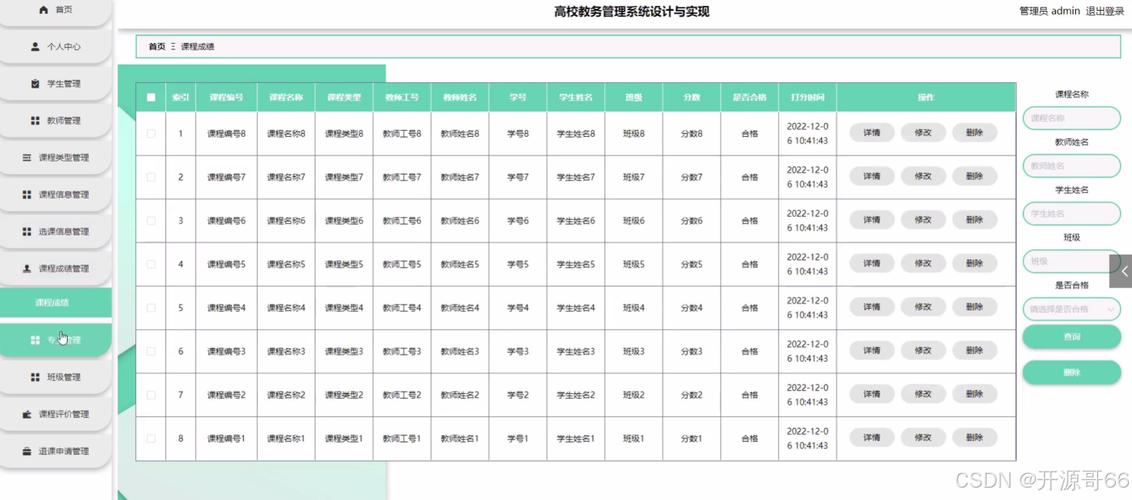1132x500 pixels.
Task: Click 修改 for the 课程编号3 row
Action: (923, 350)
